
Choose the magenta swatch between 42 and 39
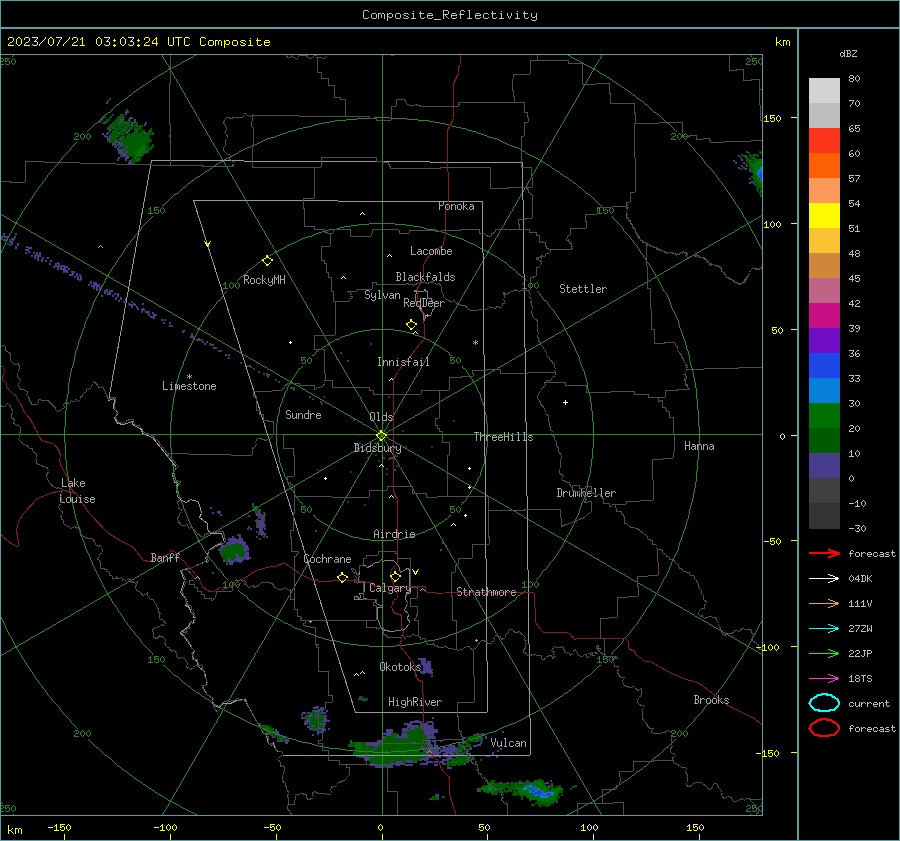pos(824,315)
